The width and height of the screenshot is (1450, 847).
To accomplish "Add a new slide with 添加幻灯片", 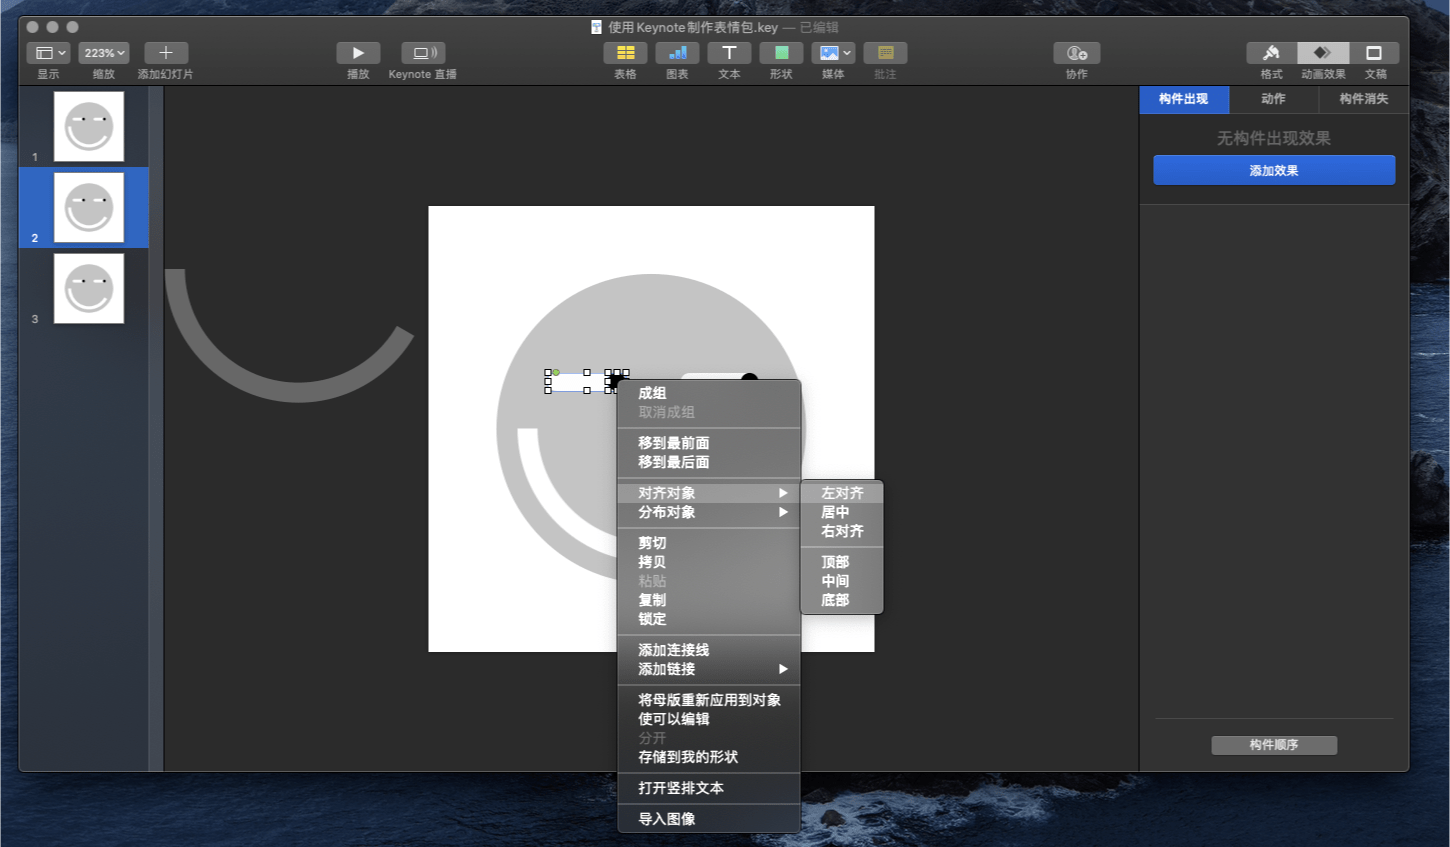I will pyautogui.click(x=166, y=52).
